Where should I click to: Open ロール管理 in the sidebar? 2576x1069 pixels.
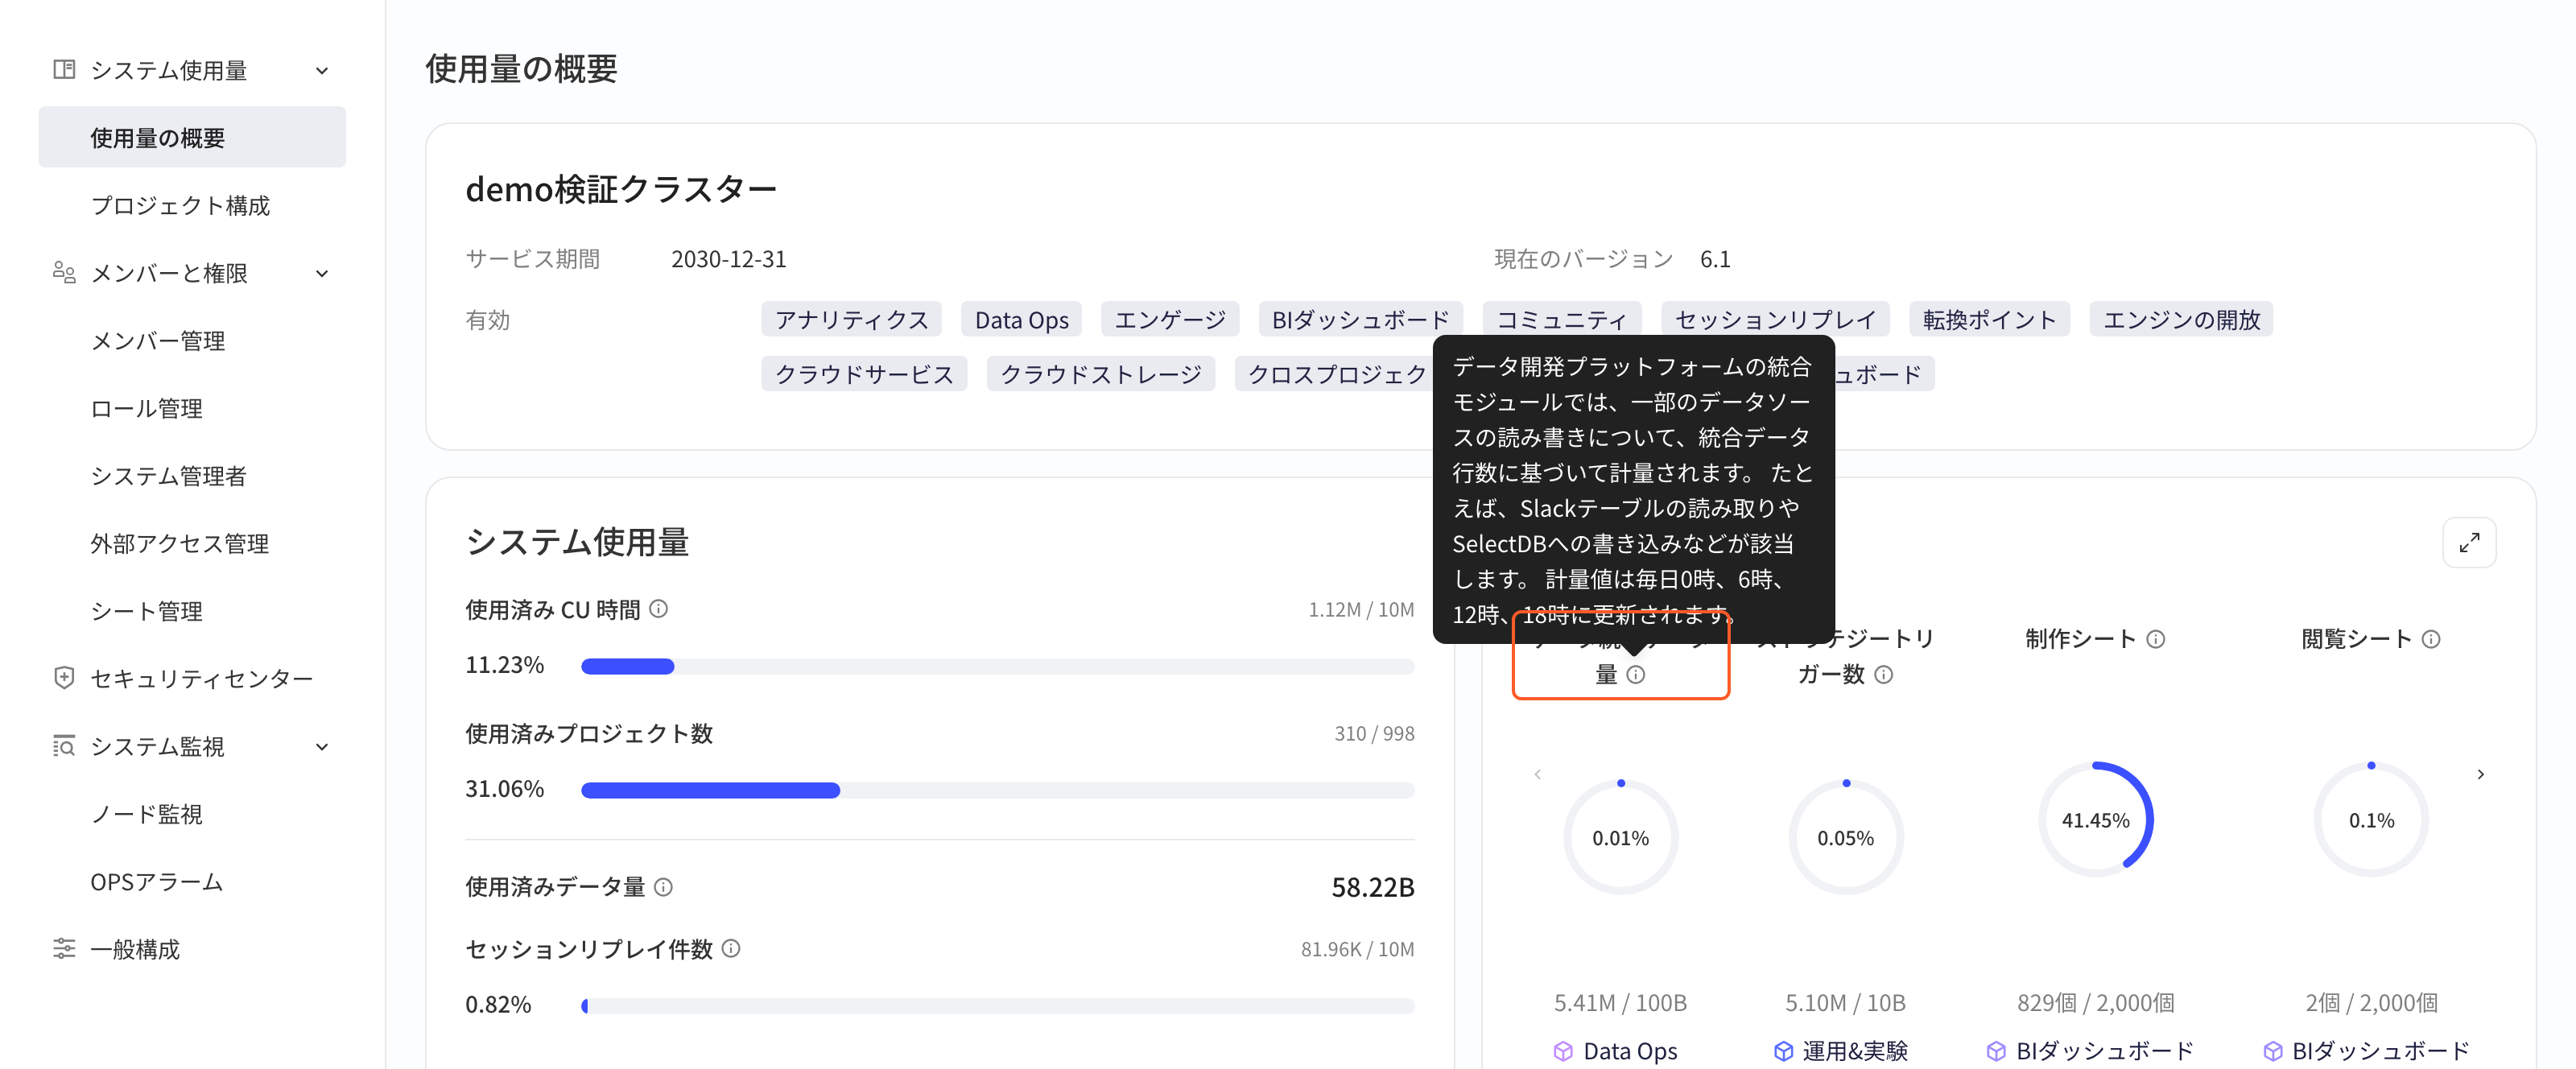pos(147,408)
